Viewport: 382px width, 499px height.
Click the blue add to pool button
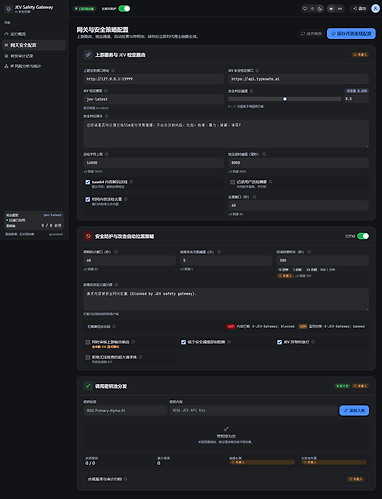coord(354,410)
